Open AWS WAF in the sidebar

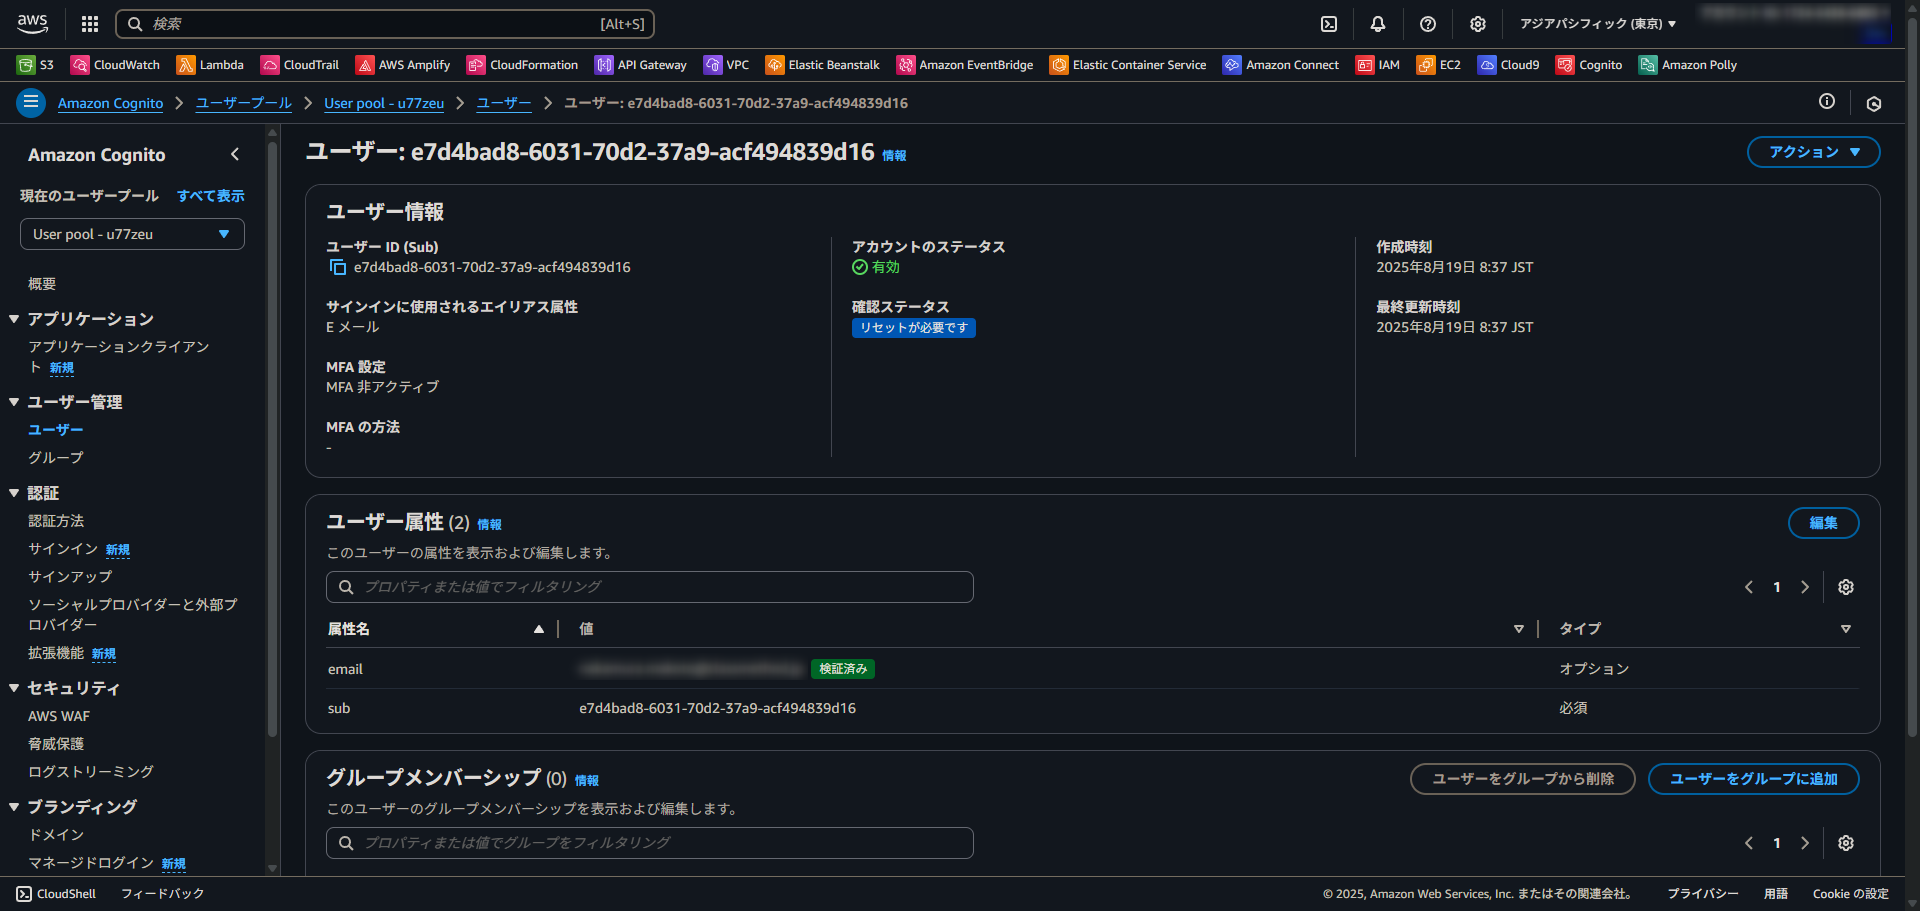point(59,716)
